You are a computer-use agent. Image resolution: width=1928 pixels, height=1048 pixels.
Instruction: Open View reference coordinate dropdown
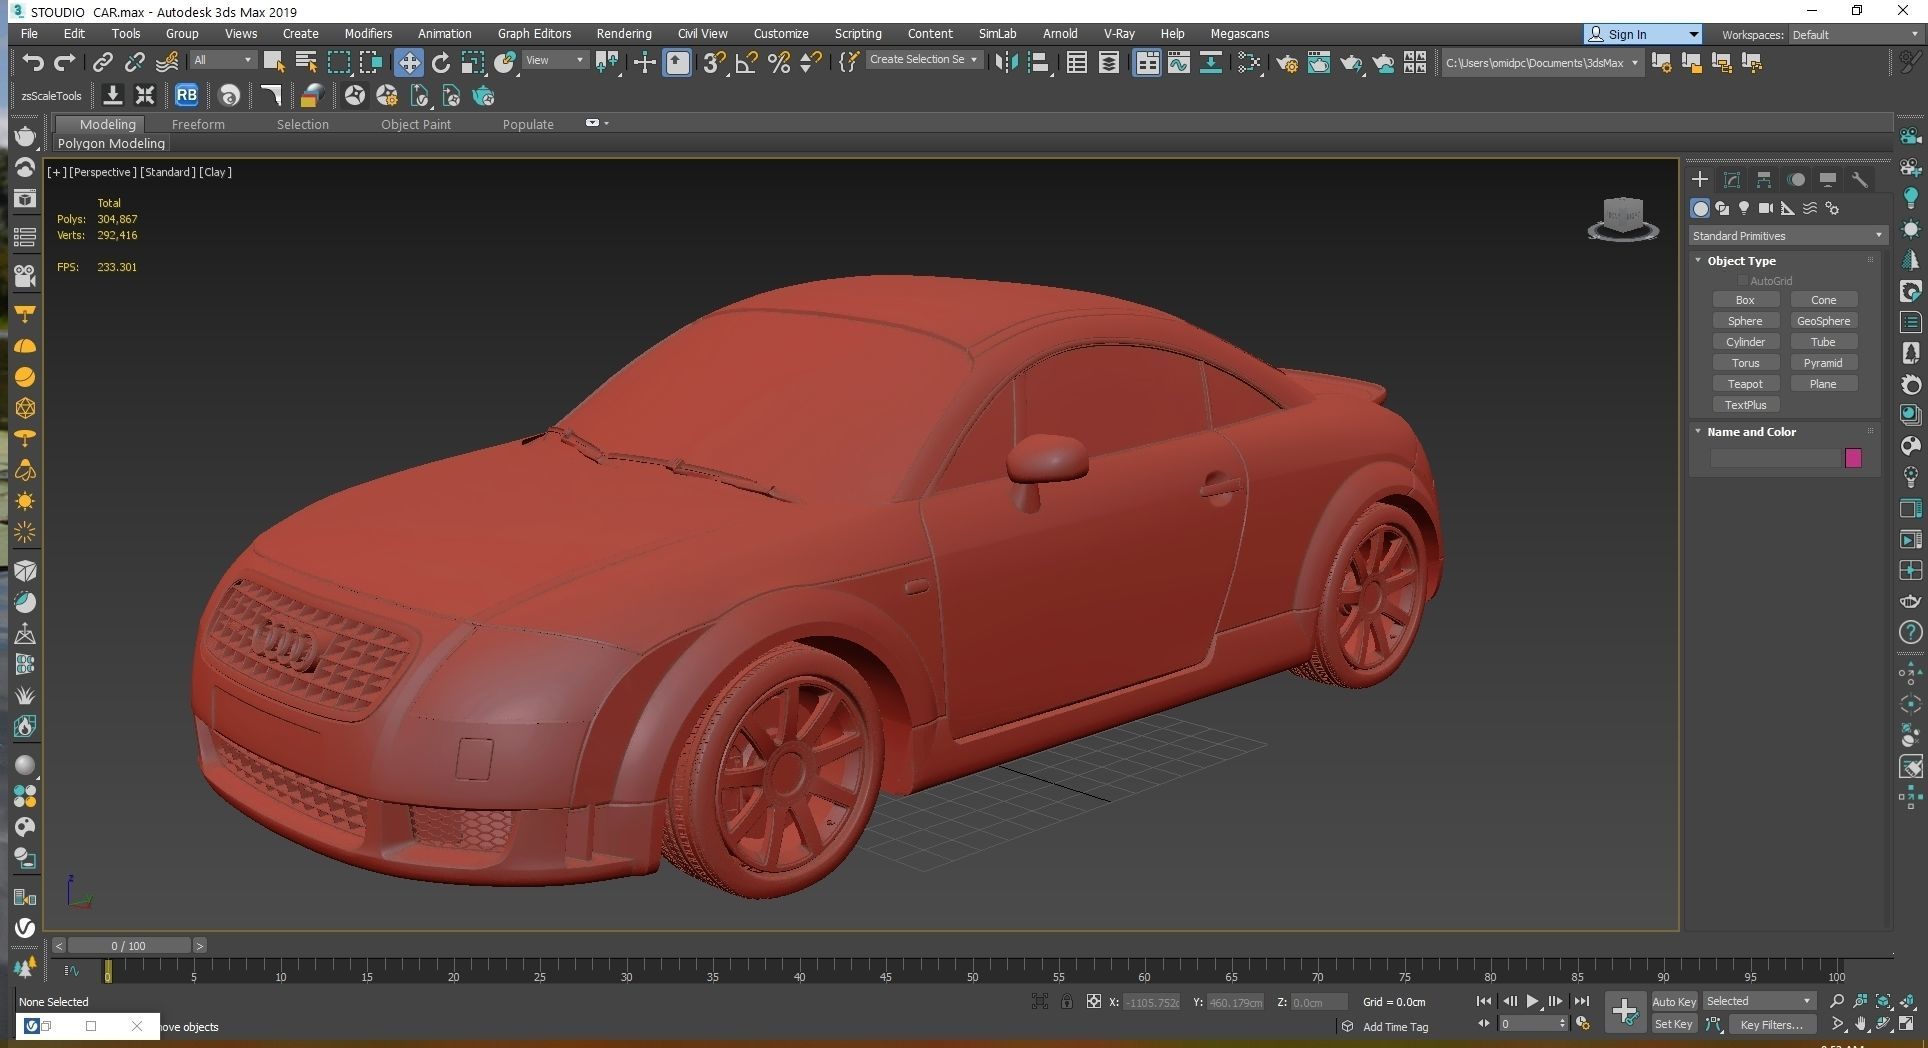[554, 60]
